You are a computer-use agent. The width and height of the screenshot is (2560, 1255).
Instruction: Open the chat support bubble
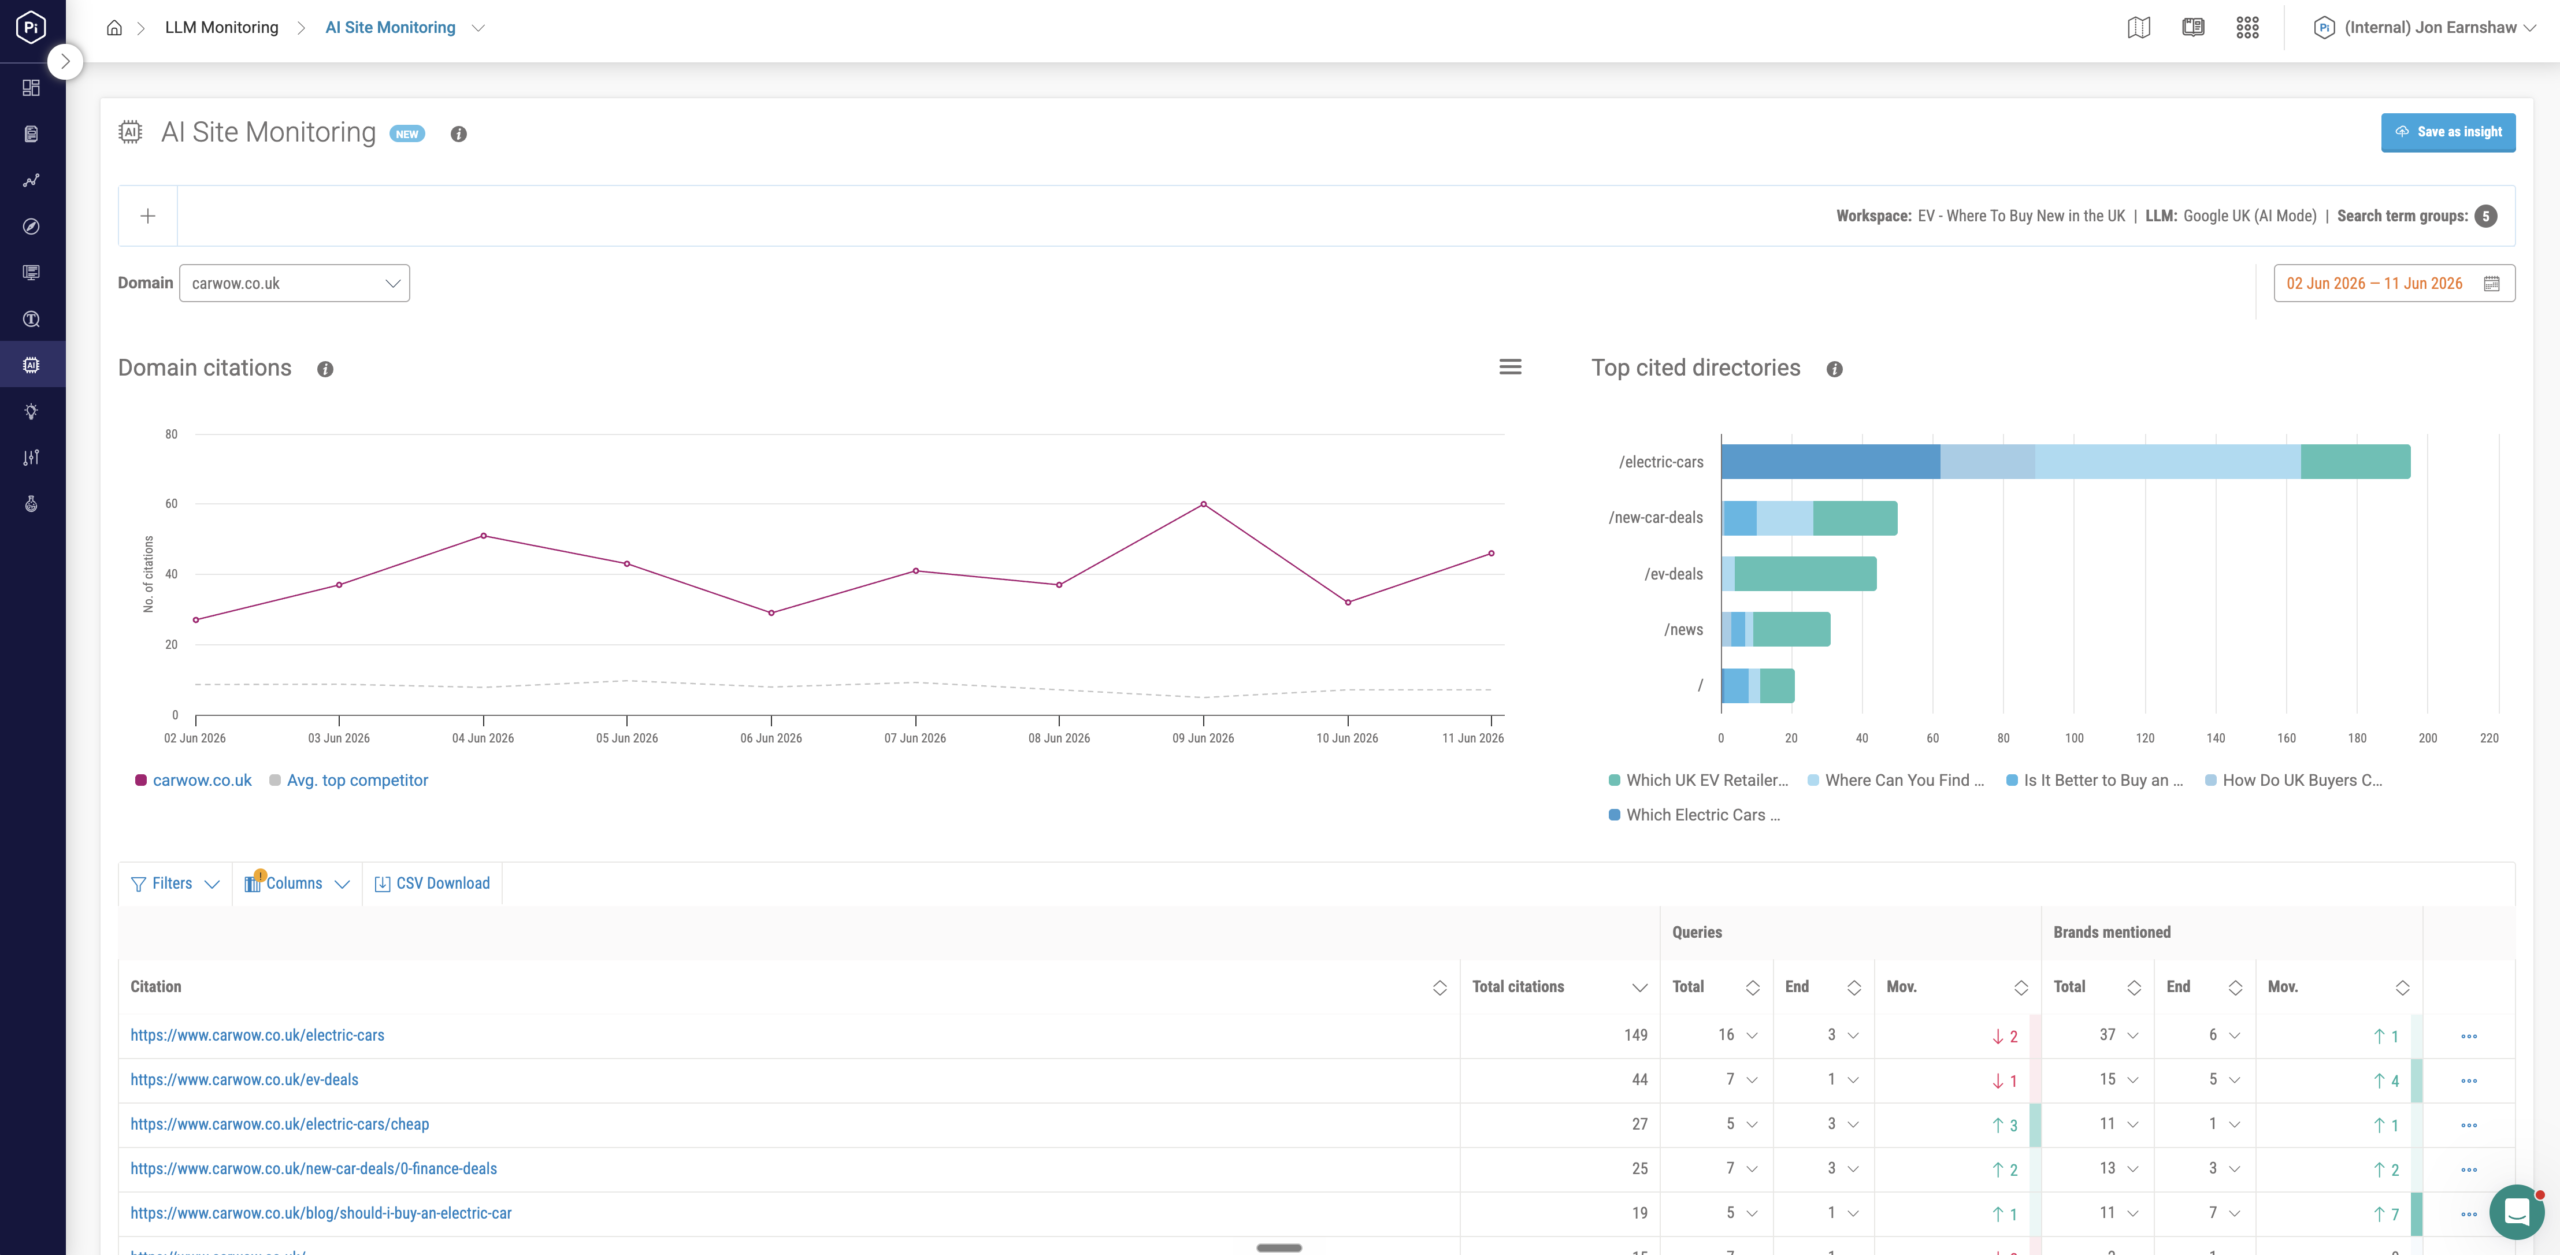(x=2516, y=1212)
